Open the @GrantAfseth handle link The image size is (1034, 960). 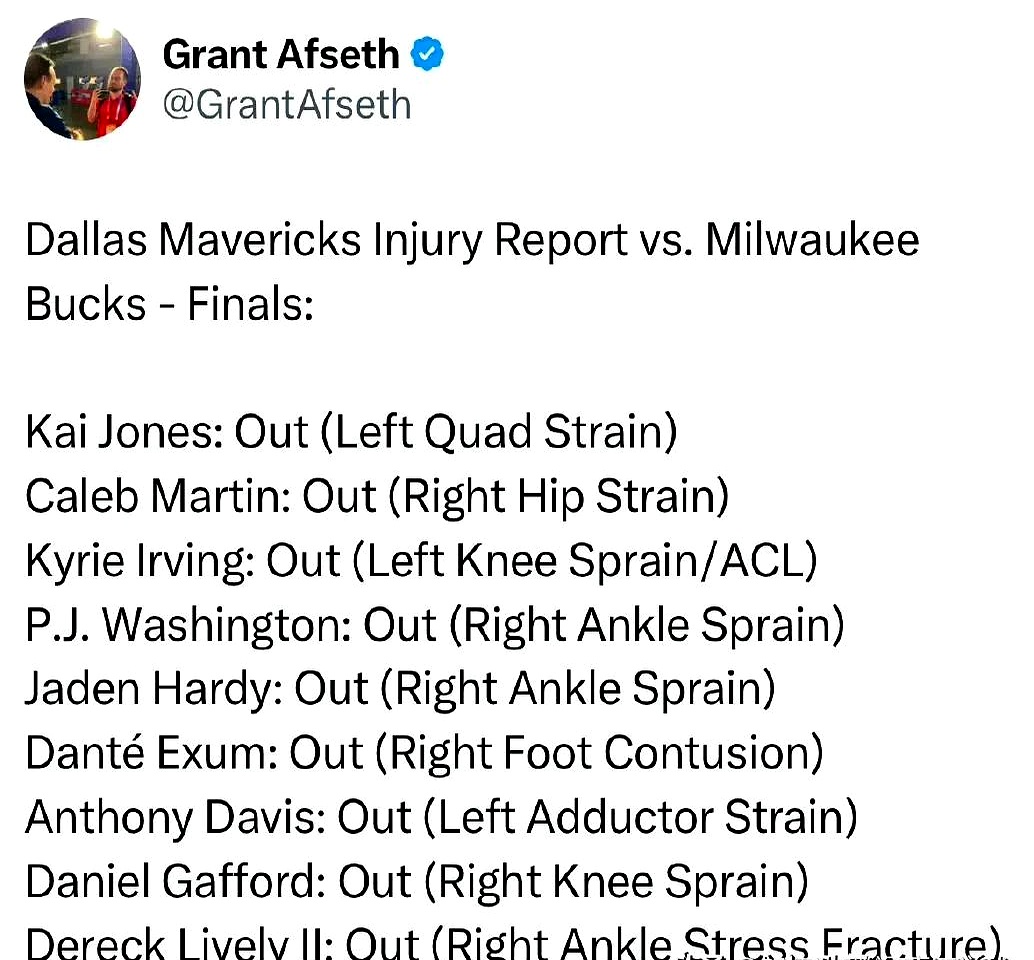(x=286, y=103)
